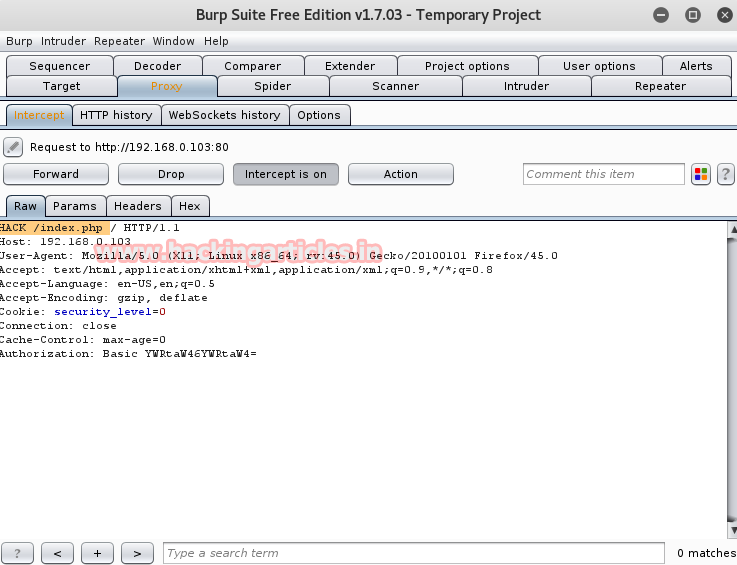The height and width of the screenshot is (565, 737).
Task: Minimize the Burp Suite window
Action: coord(661,15)
